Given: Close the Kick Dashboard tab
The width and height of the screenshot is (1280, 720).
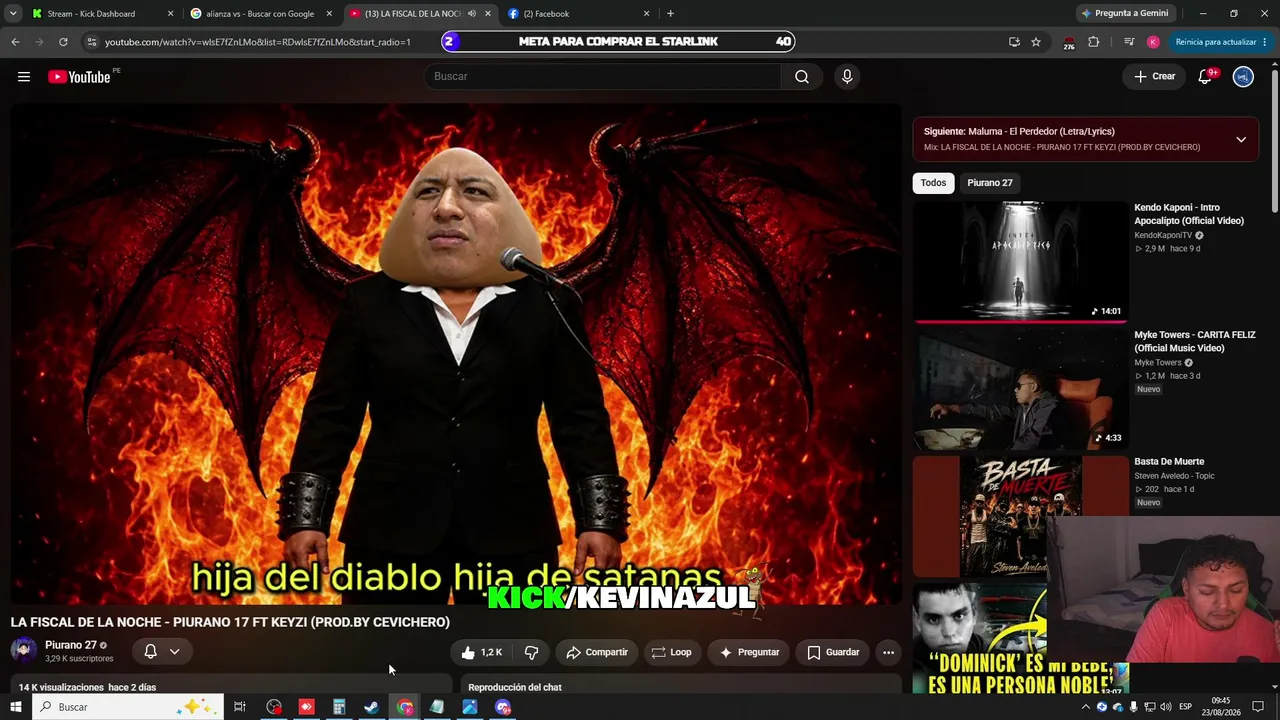Looking at the screenshot, I should [170, 14].
